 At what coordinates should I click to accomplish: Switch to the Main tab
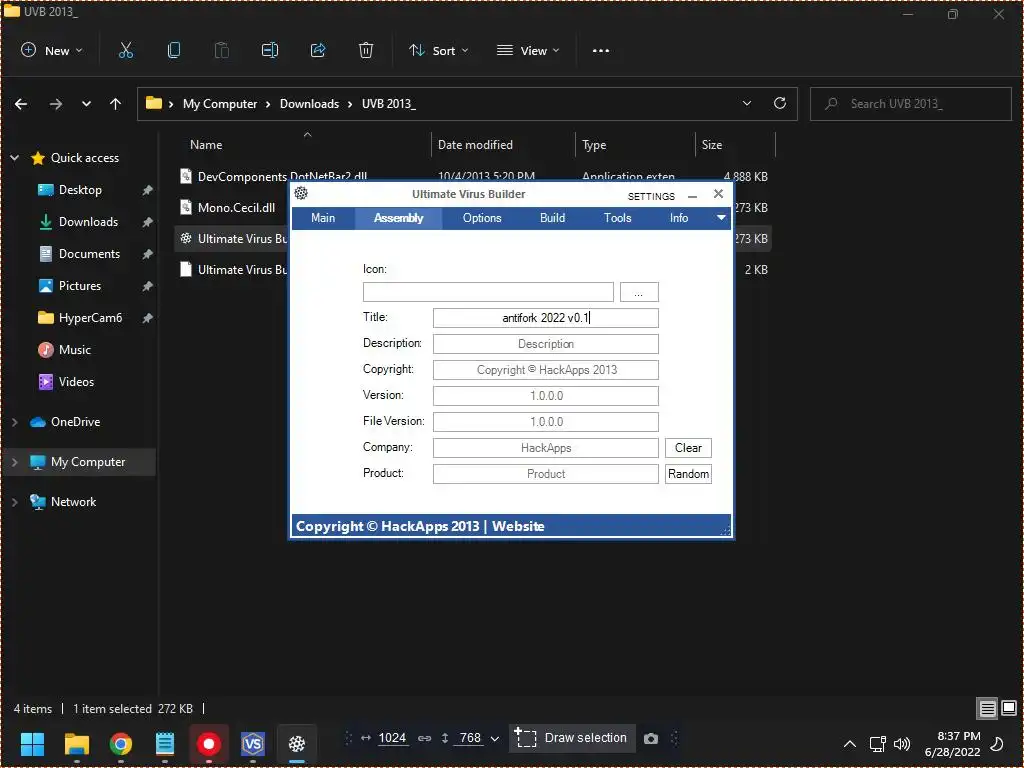(x=323, y=218)
